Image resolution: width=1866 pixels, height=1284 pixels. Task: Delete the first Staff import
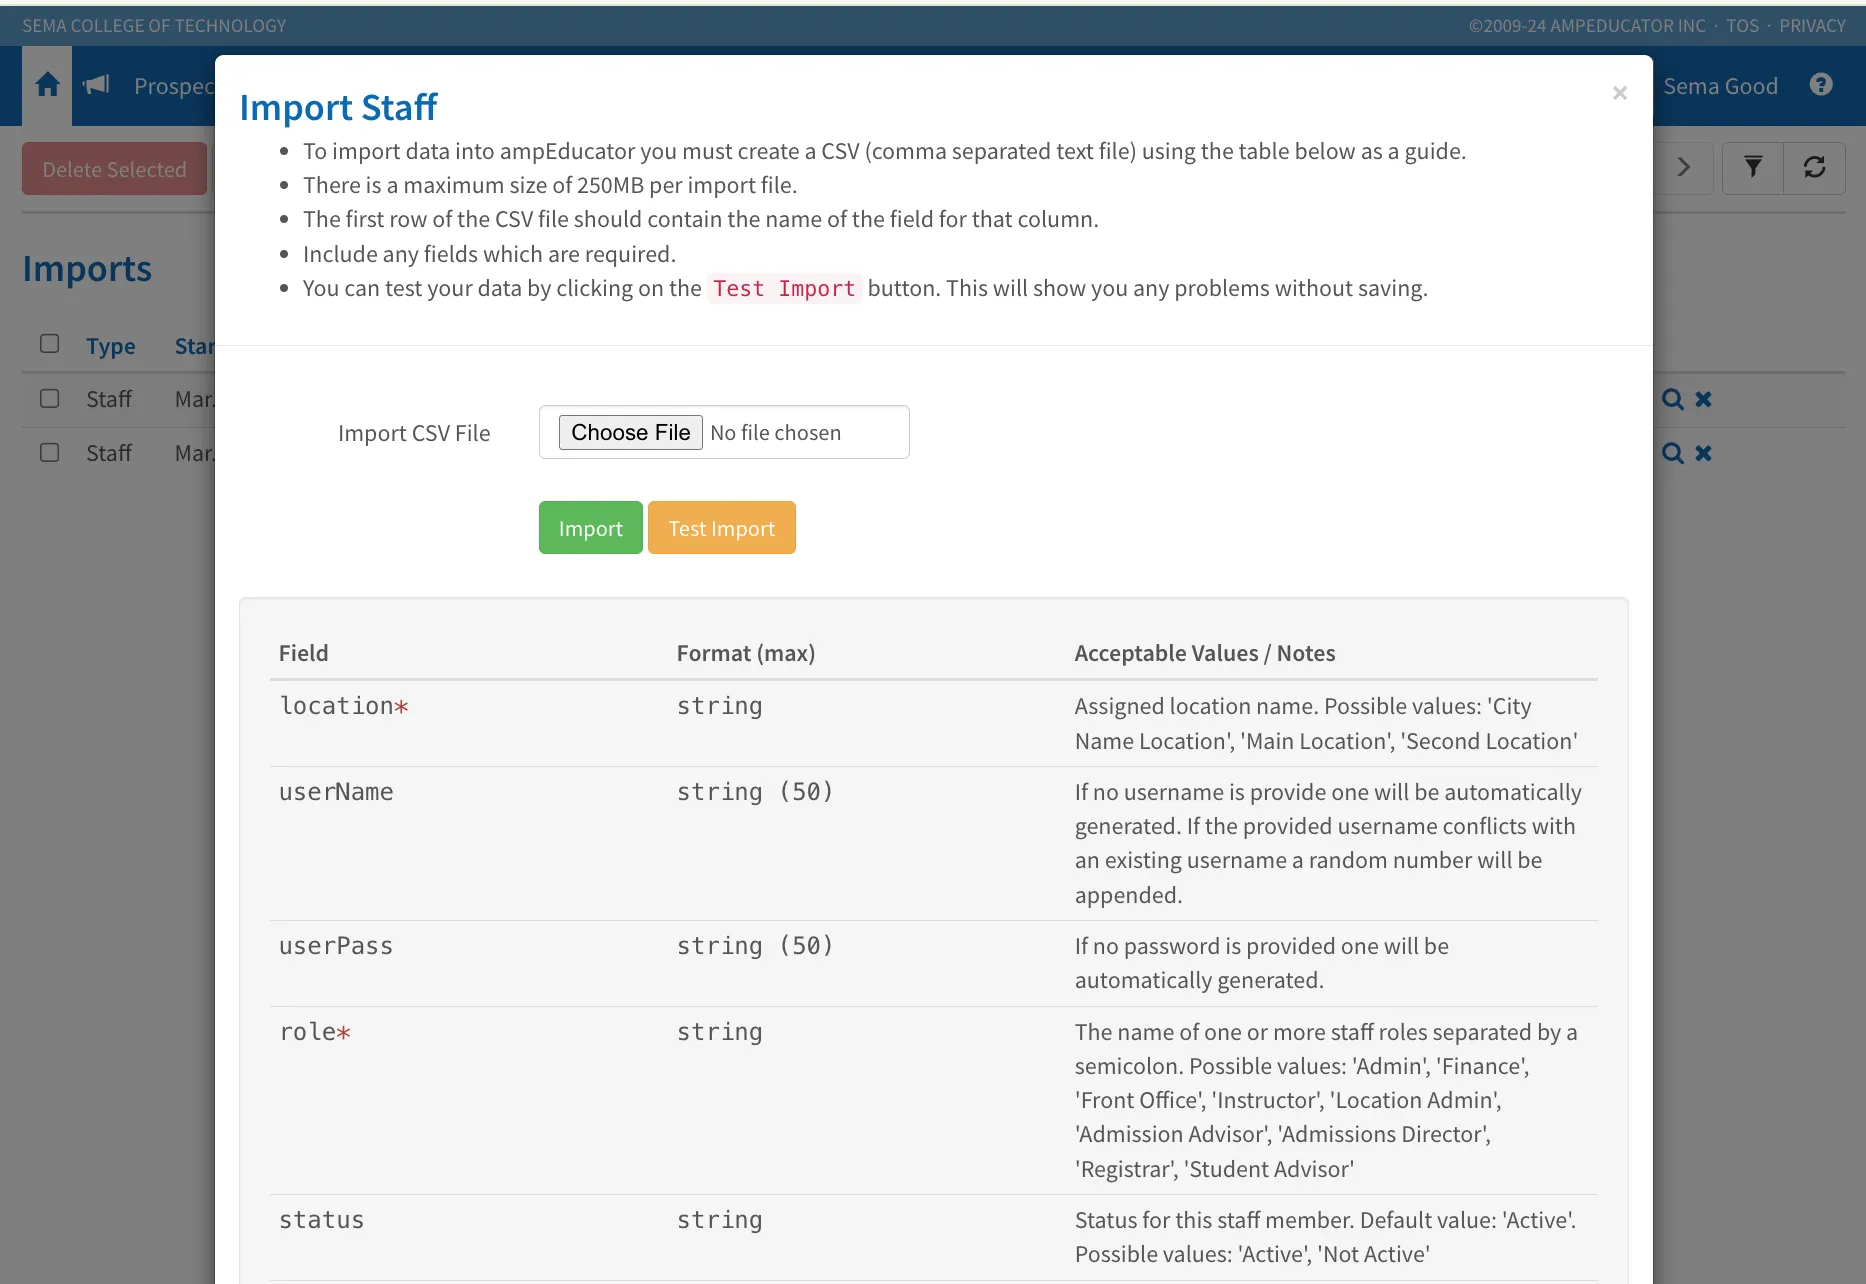1704,399
